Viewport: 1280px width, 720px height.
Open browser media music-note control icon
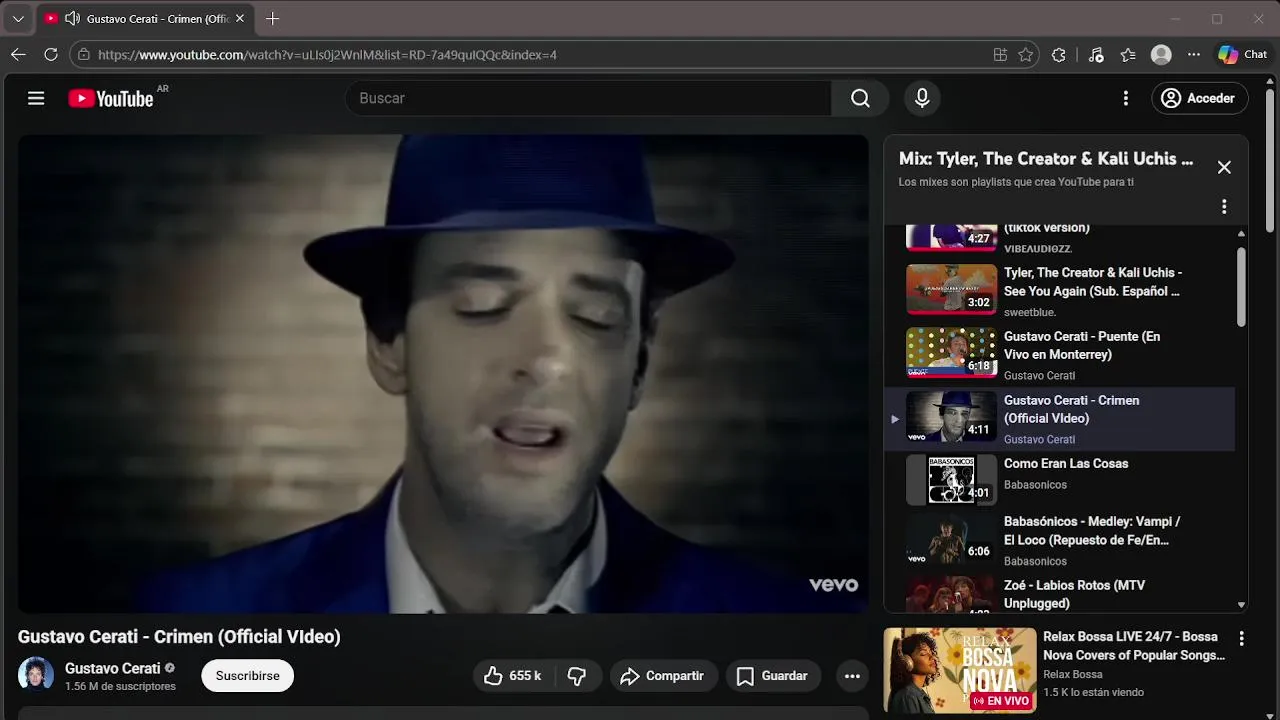pyautogui.click(x=1096, y=55)
